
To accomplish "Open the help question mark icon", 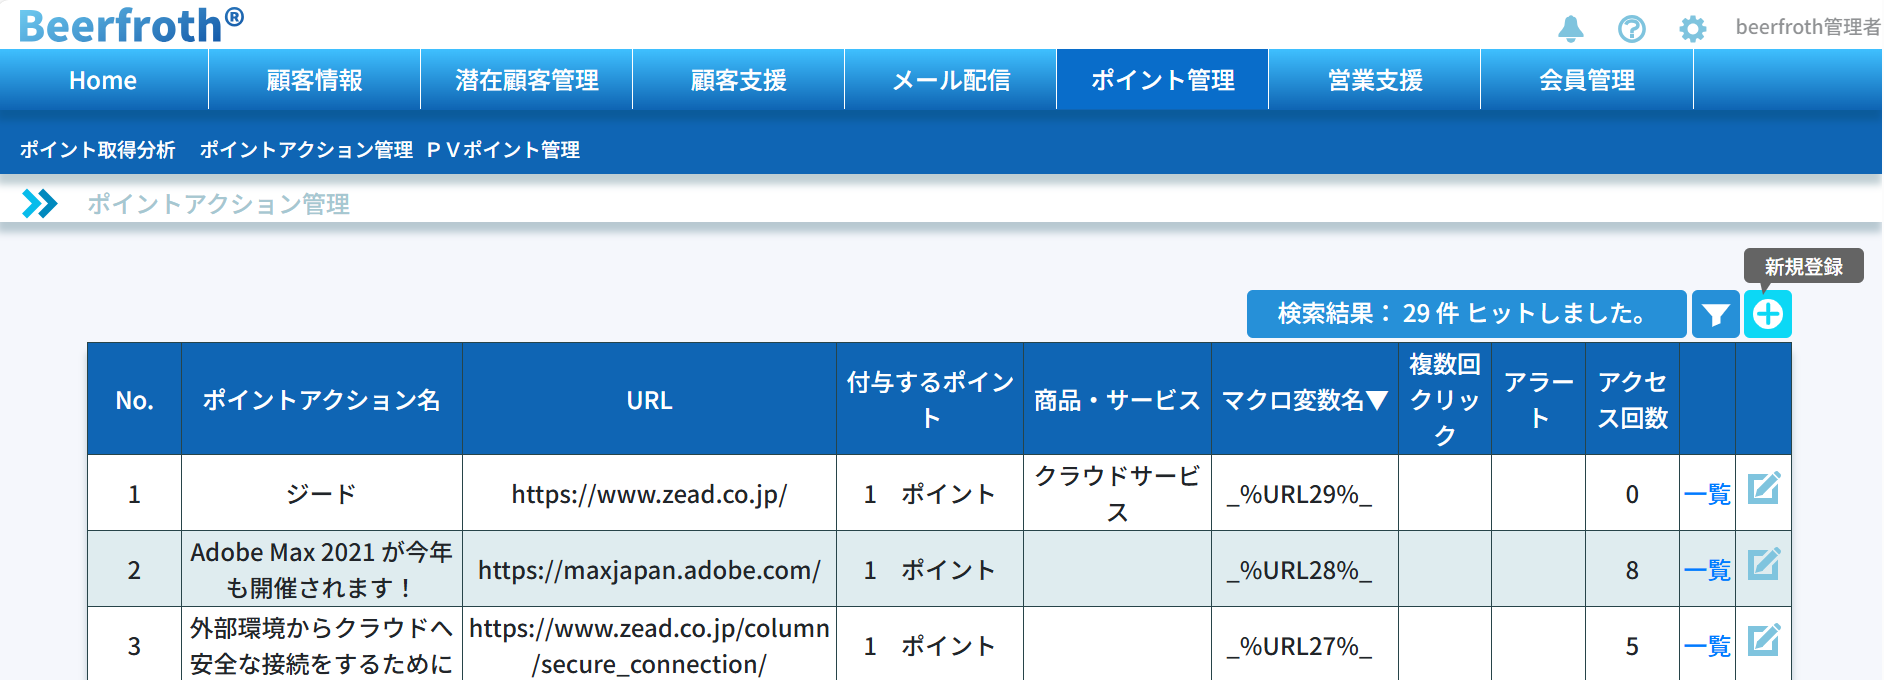I will click(x=1631, y=28).
